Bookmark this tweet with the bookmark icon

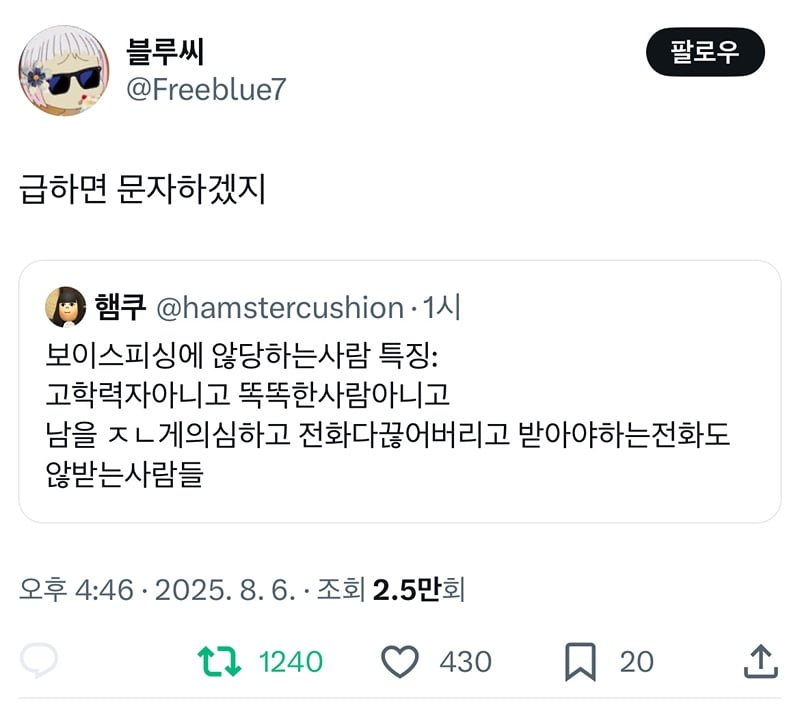(580, 661)
